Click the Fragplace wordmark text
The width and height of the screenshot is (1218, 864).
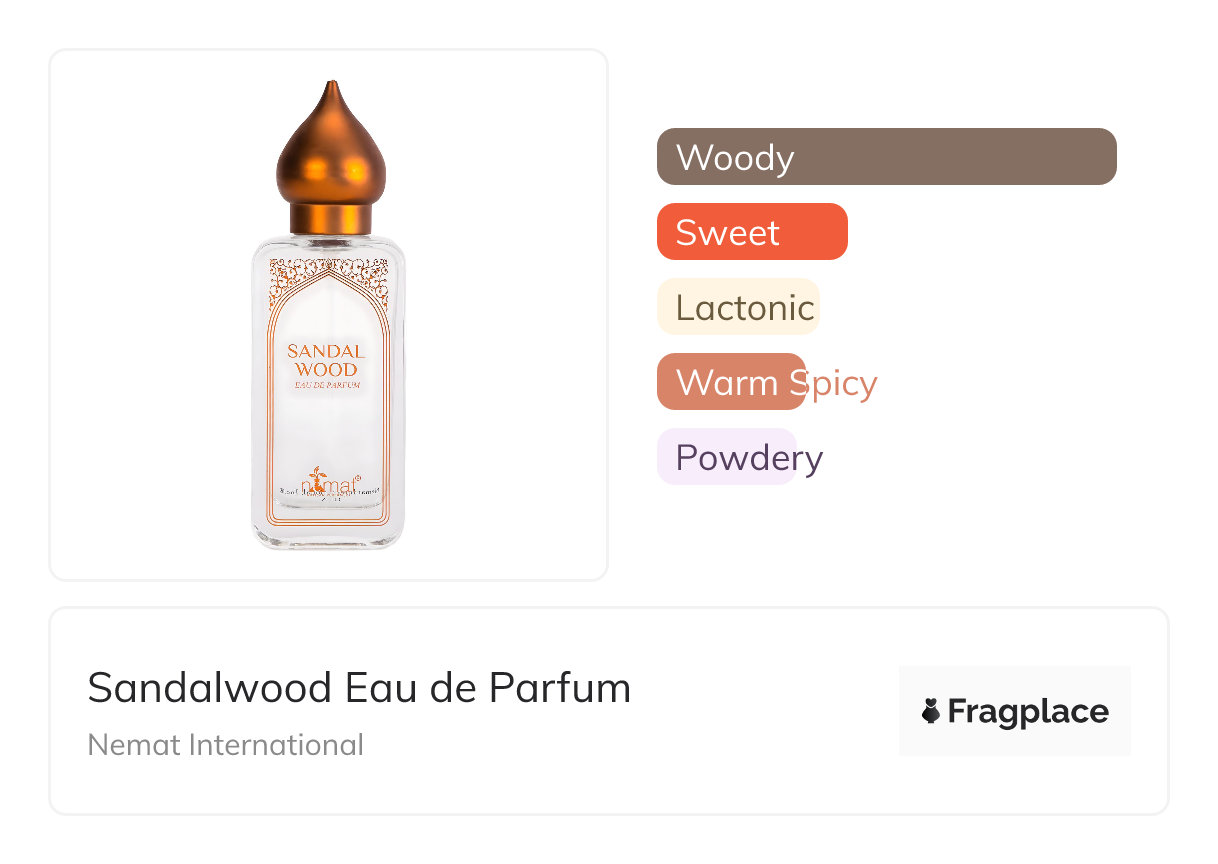[x=1028, y=712]
